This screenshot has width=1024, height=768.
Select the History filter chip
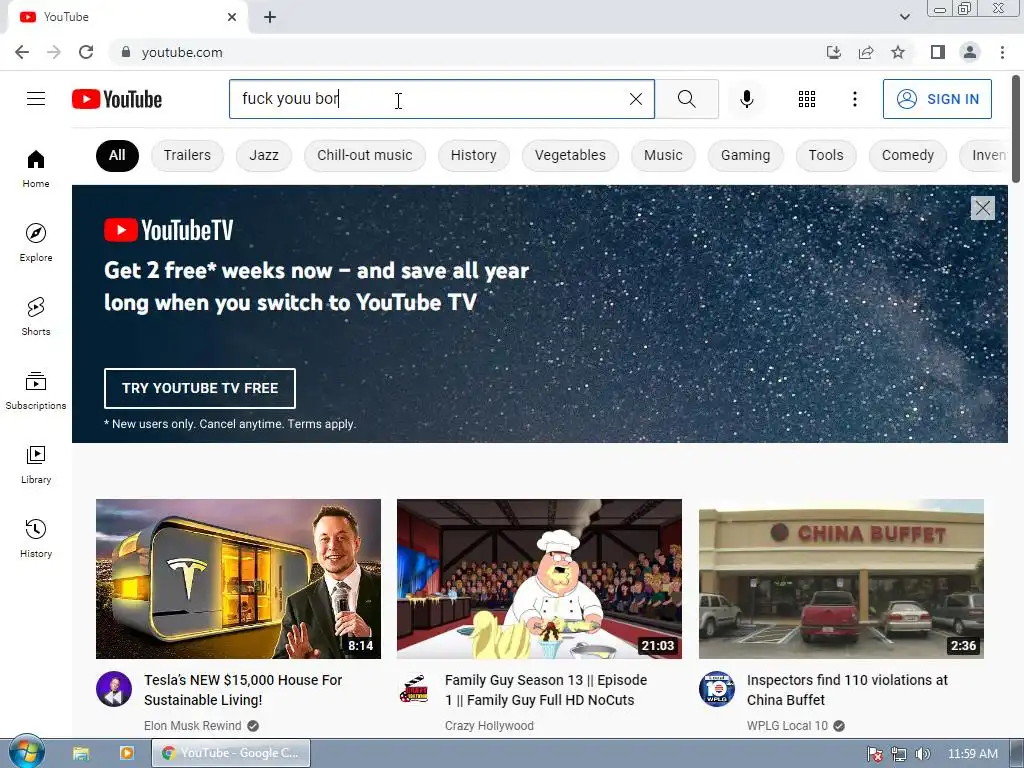(x=473, y=155)
